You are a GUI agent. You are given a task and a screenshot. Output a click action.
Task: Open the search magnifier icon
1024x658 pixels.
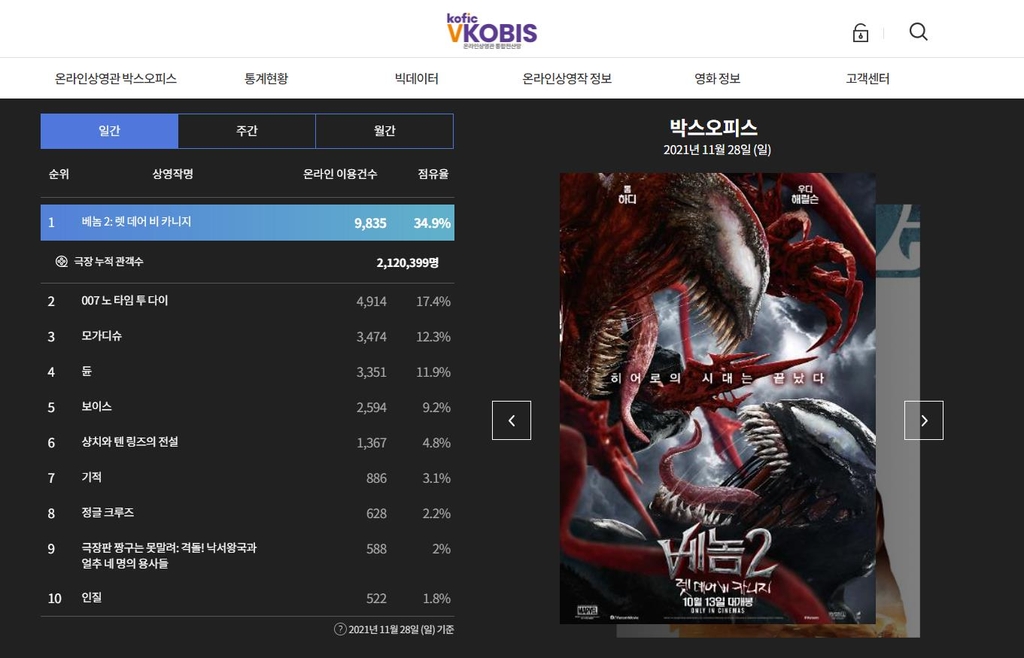tap(918, 32)
